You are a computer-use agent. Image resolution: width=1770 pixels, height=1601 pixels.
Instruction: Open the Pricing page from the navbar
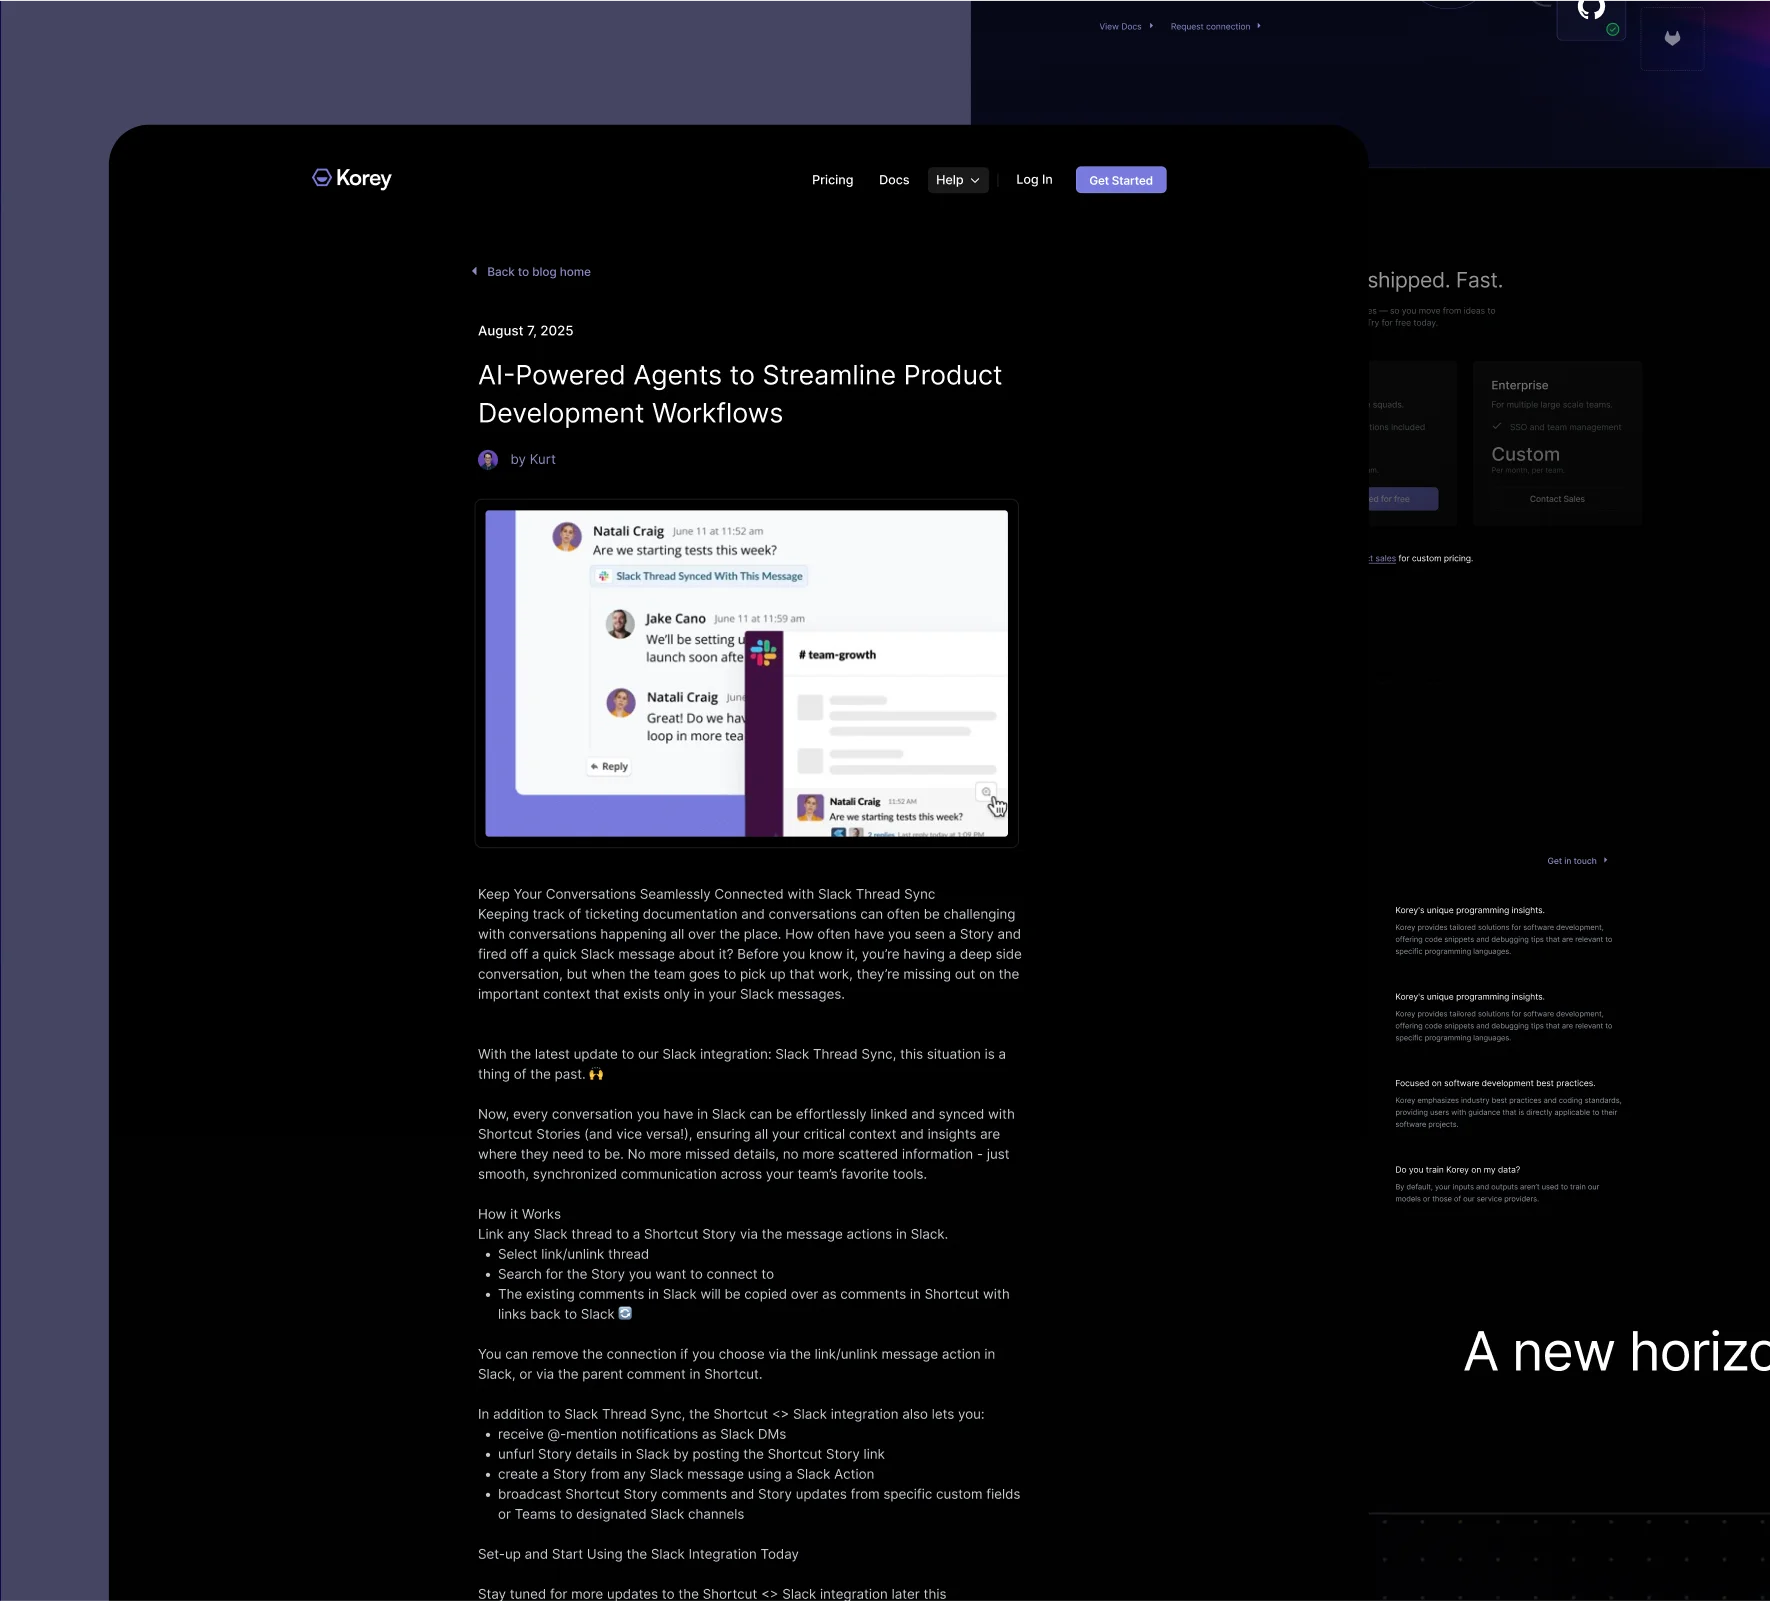832,180
